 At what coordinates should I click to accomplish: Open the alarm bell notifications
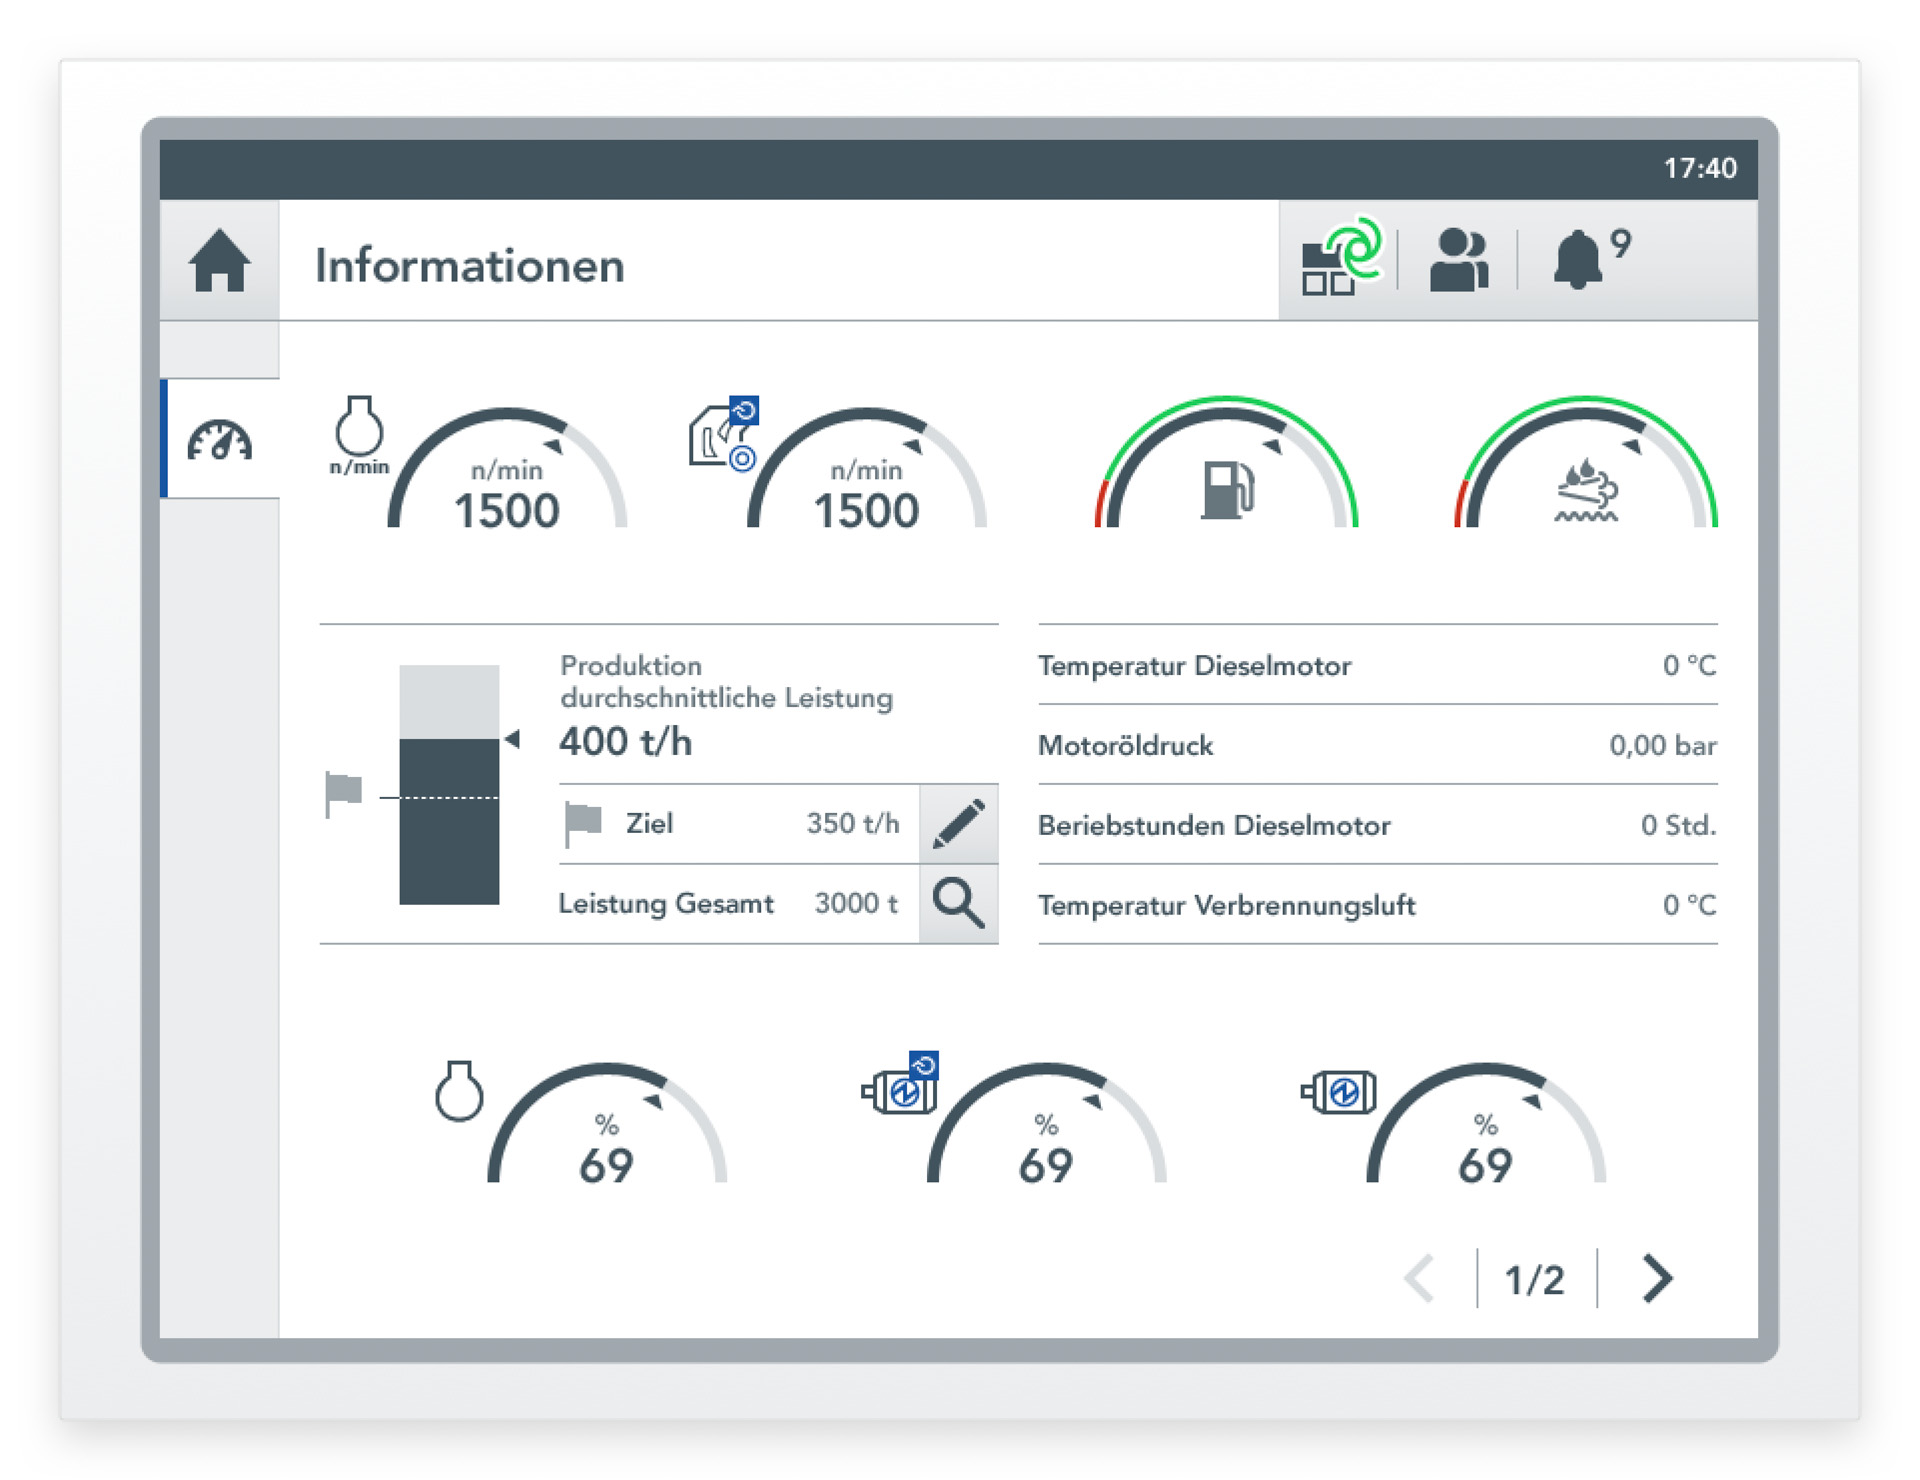[x=1580, y=260]
